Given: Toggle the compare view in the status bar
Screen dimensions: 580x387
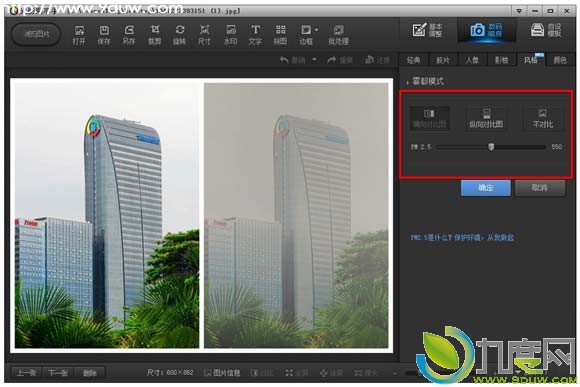Looking at the screenshot, I should [262, 373].
